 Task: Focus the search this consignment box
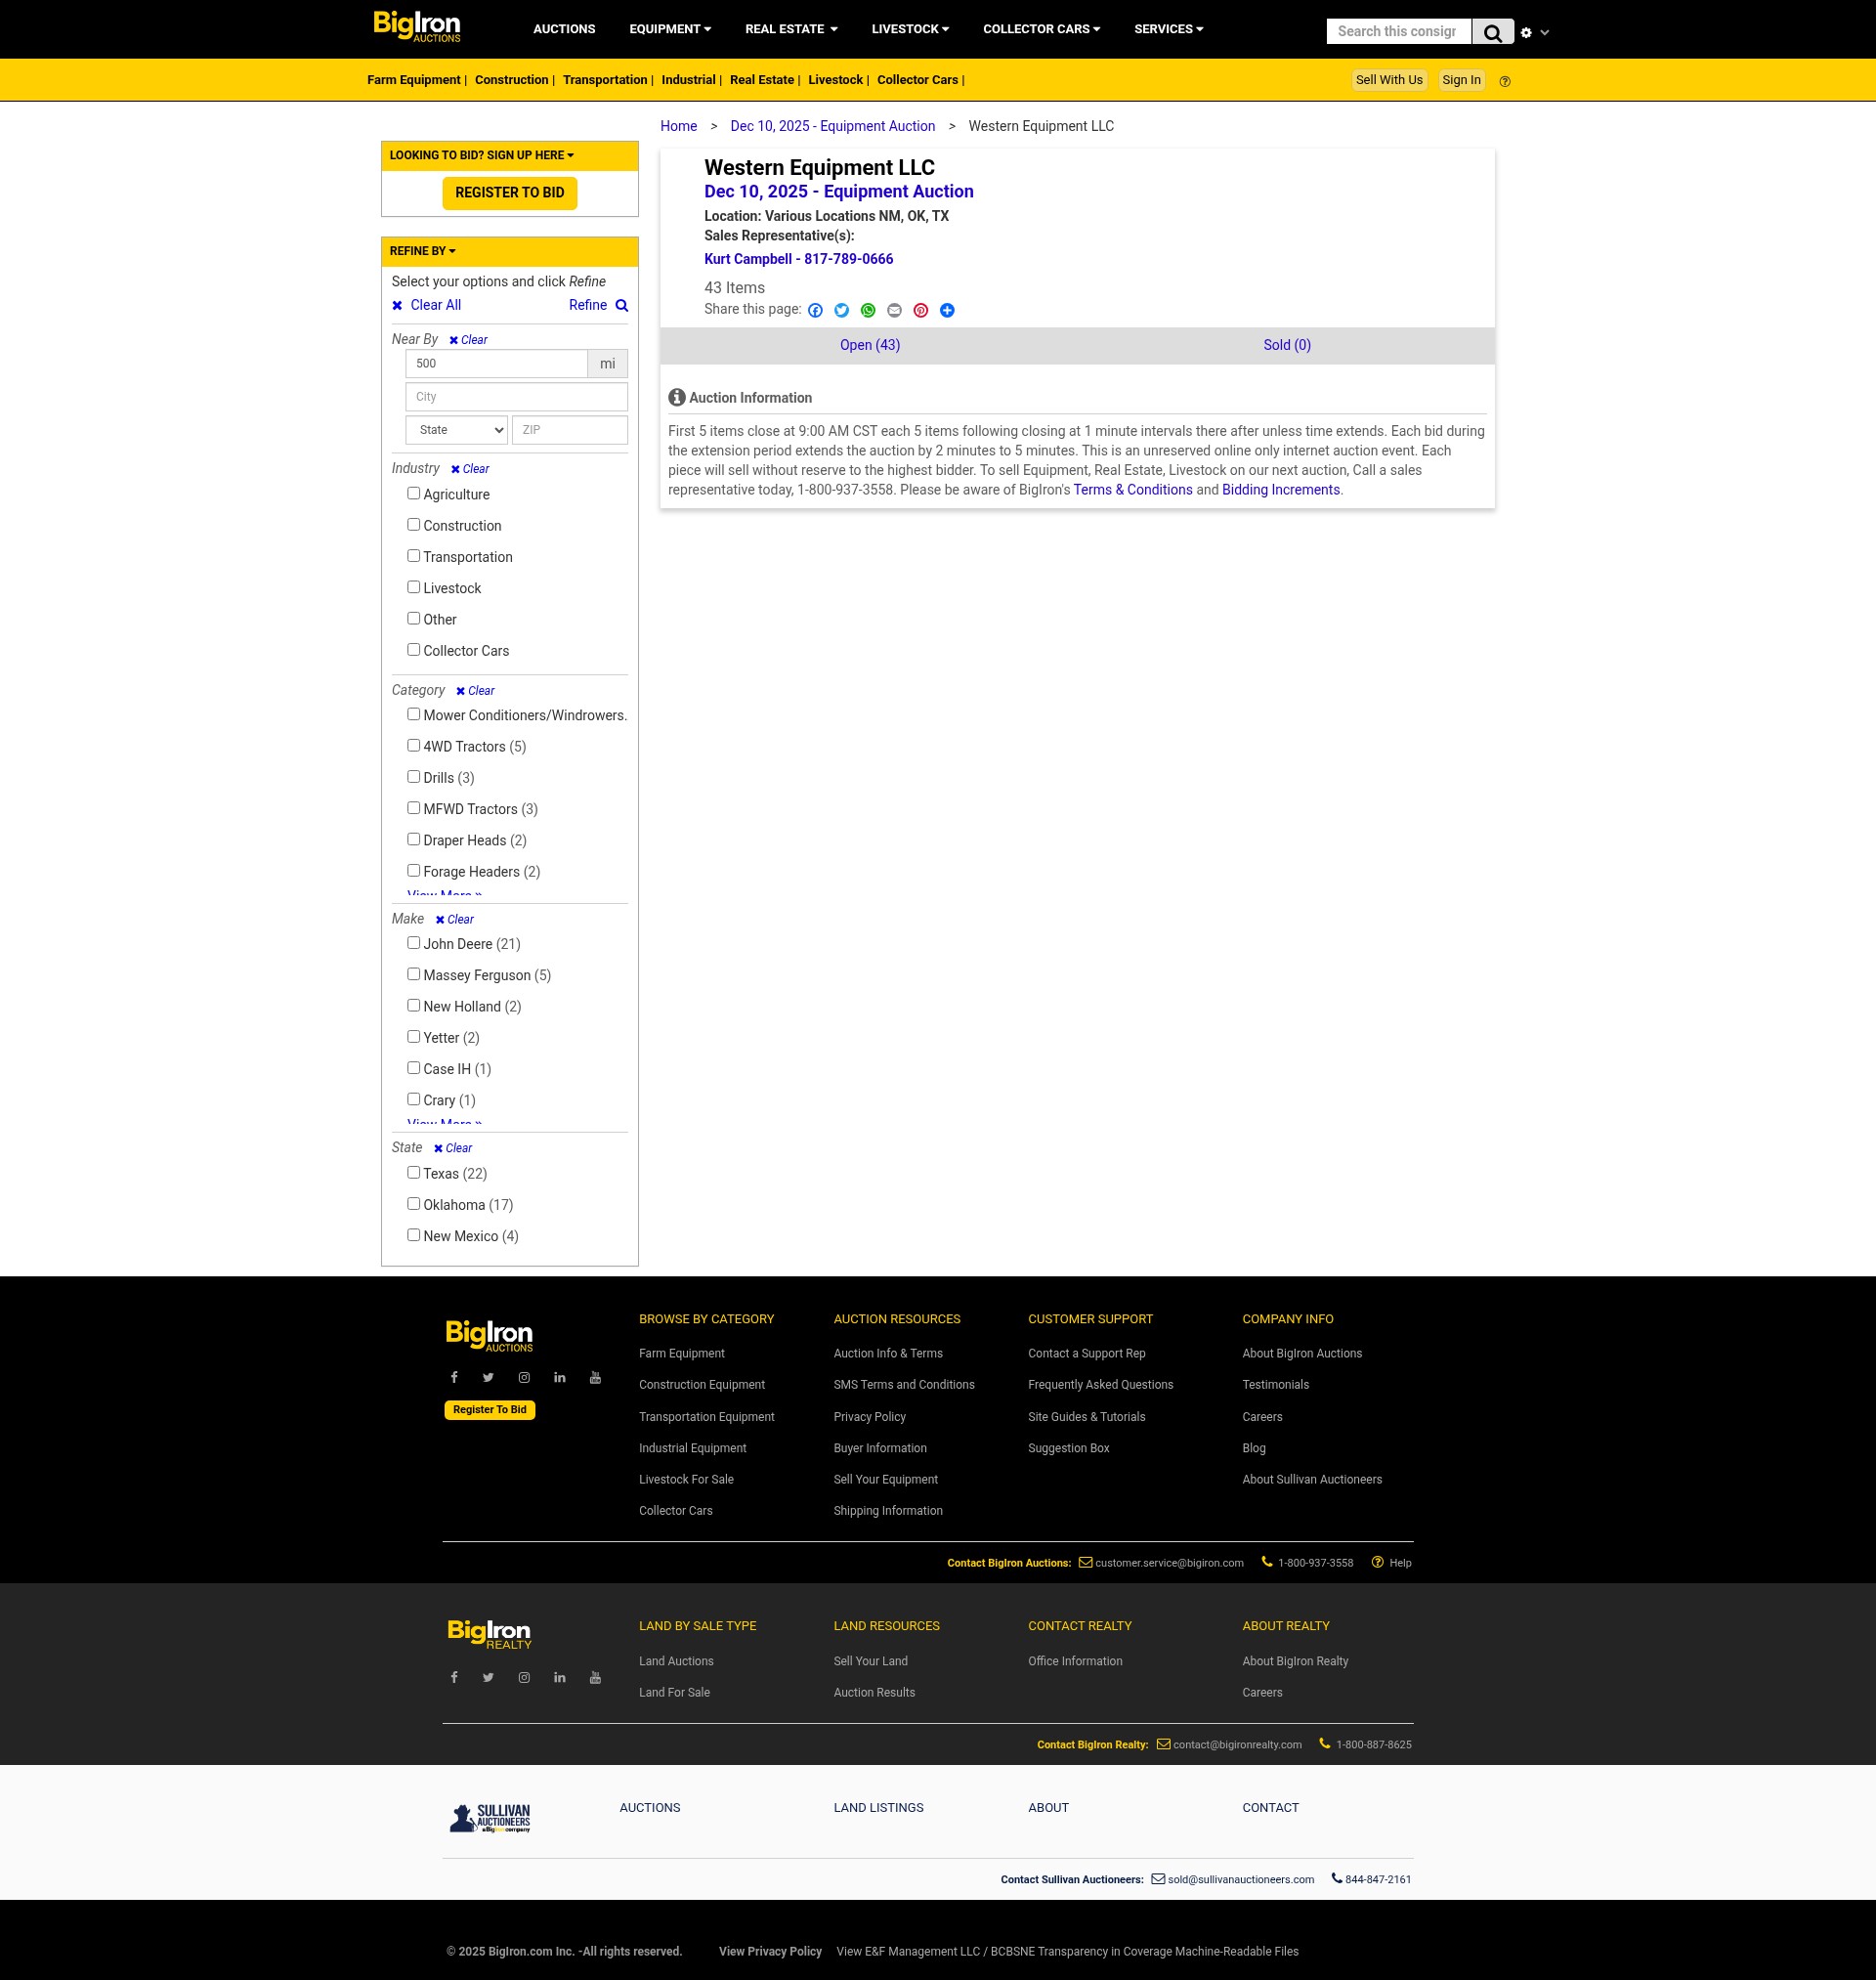click(x=1399, y=32)
